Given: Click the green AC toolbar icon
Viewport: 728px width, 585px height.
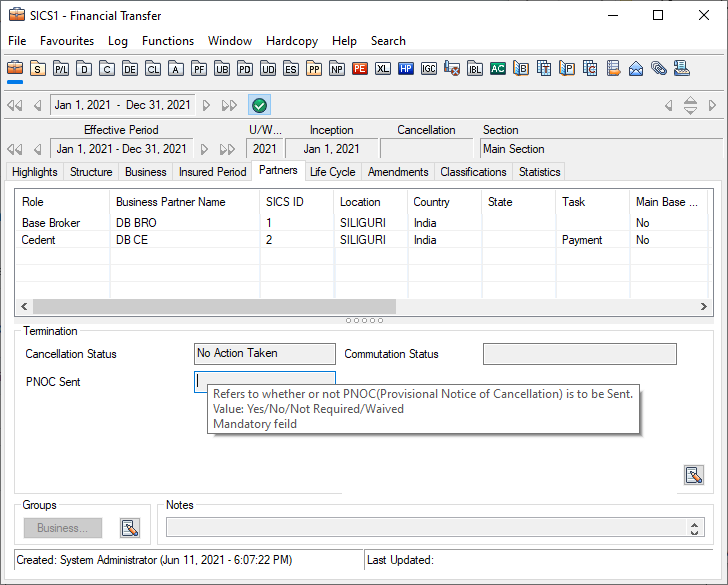Looking at the screenshot, I should click(498, 69).
